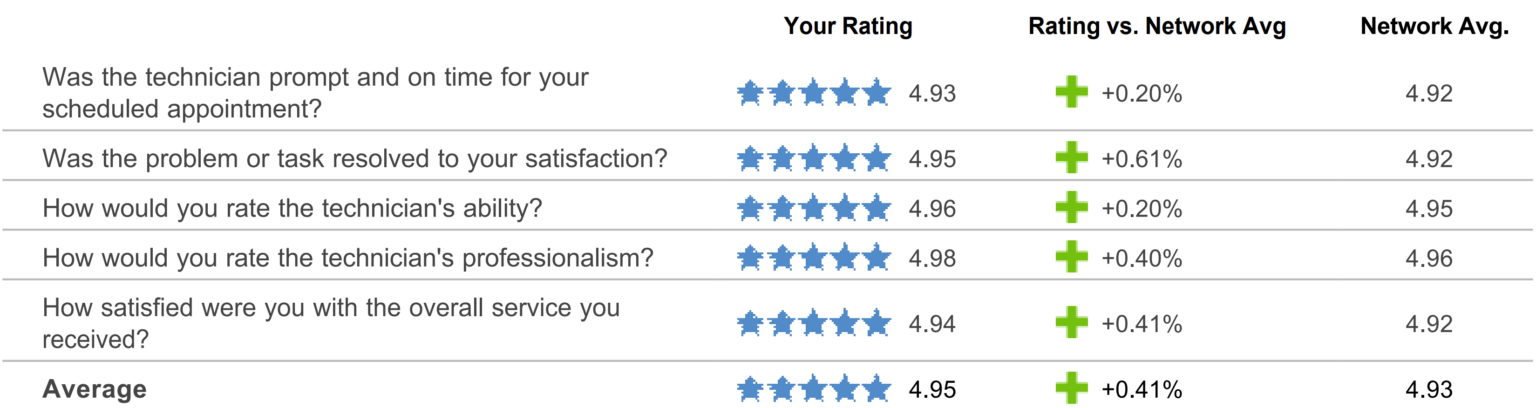Click the problem or task resolved question
Viewport: 1536px width, 408px height.
pos(355,159)
